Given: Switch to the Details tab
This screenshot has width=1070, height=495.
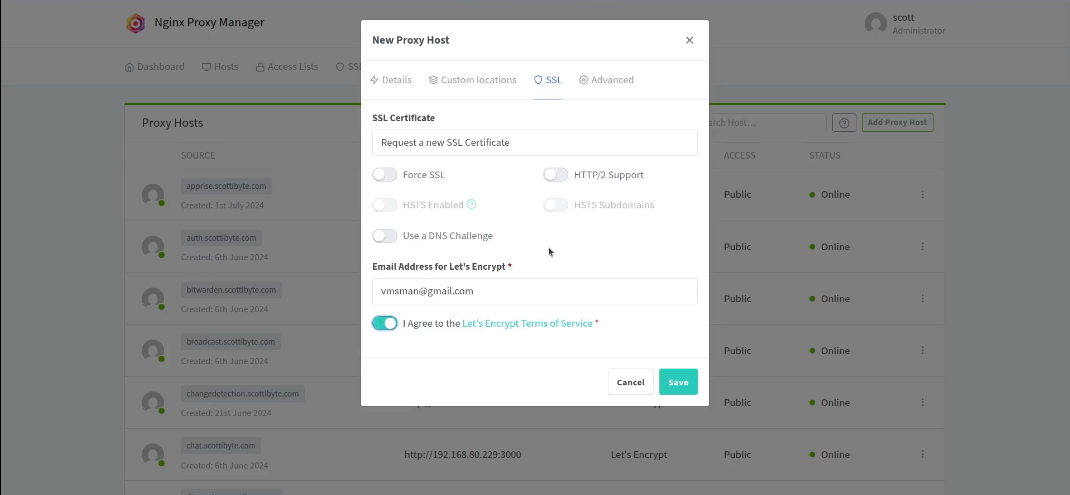Looking at the screenshot, I should [391, 80].
